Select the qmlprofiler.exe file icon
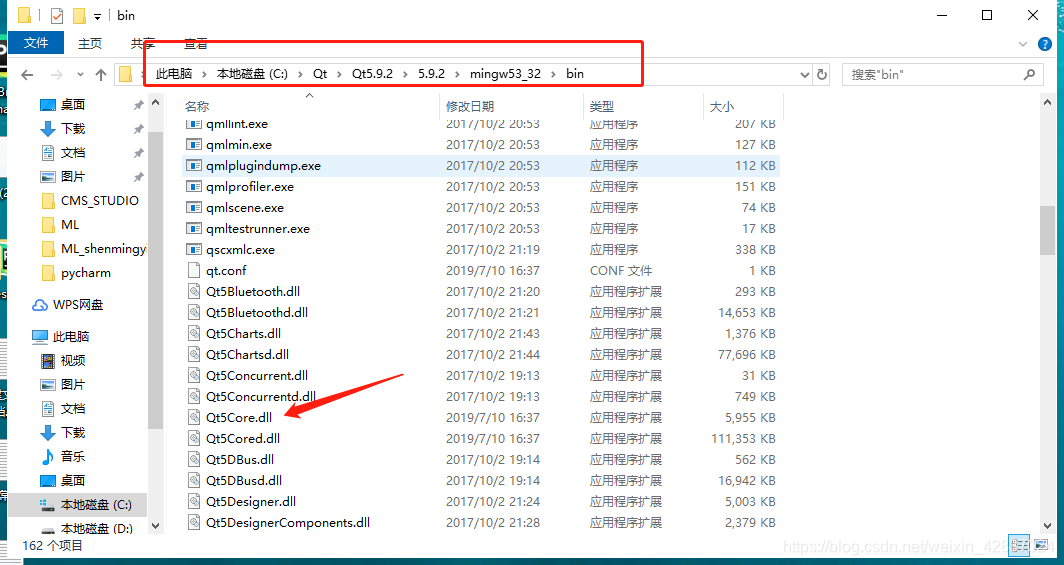 click(x=194, y=187)
